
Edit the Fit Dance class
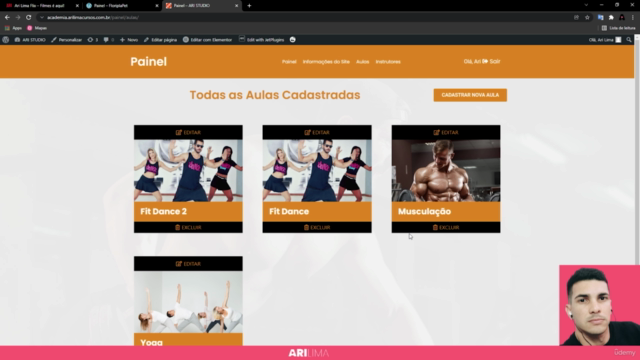coord(317,132)
